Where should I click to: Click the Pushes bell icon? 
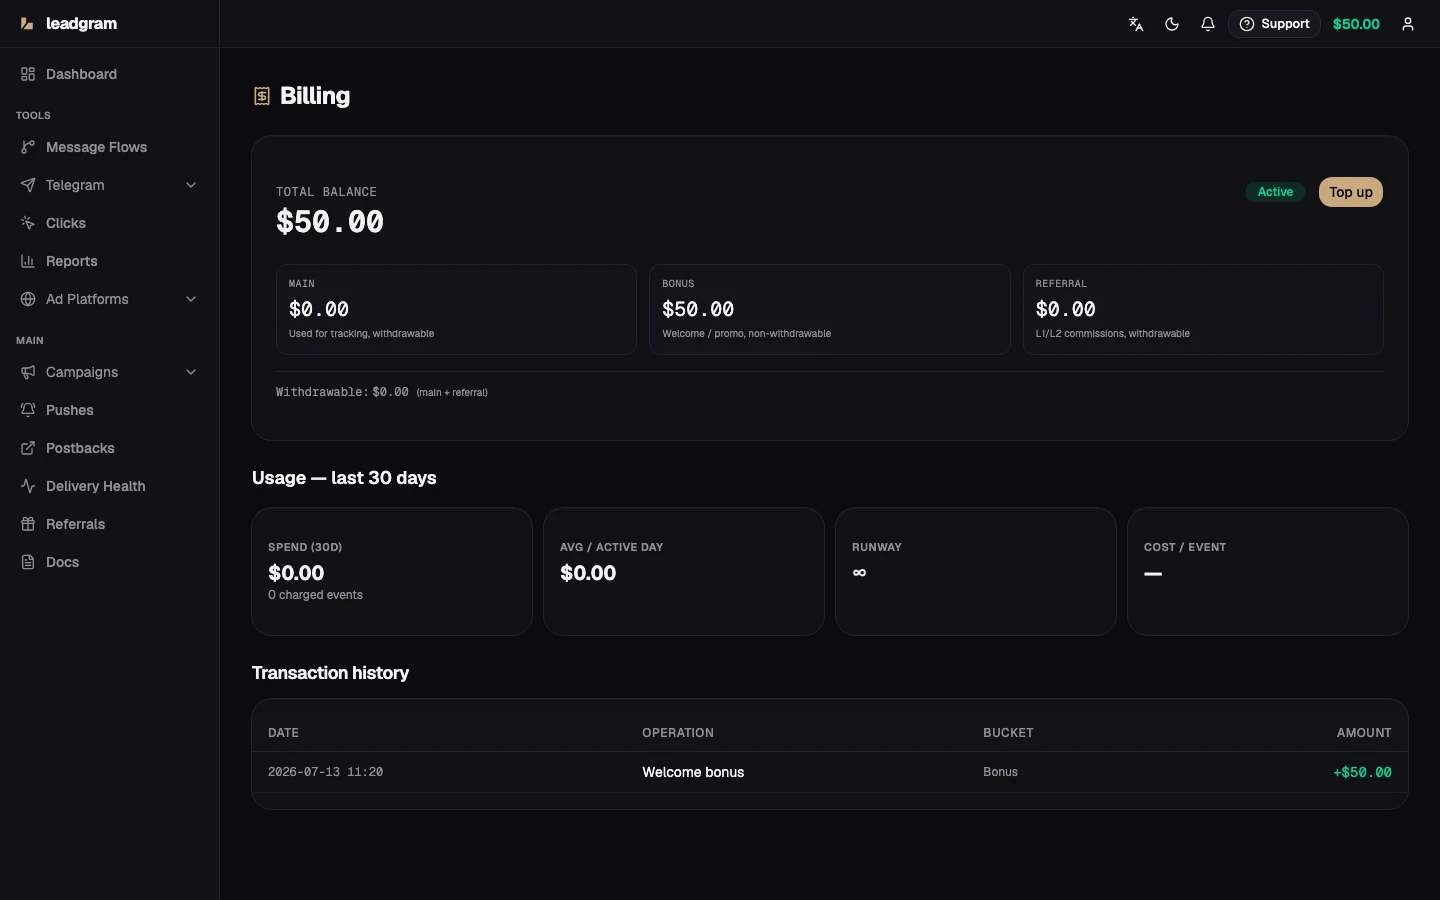(28, 410)
